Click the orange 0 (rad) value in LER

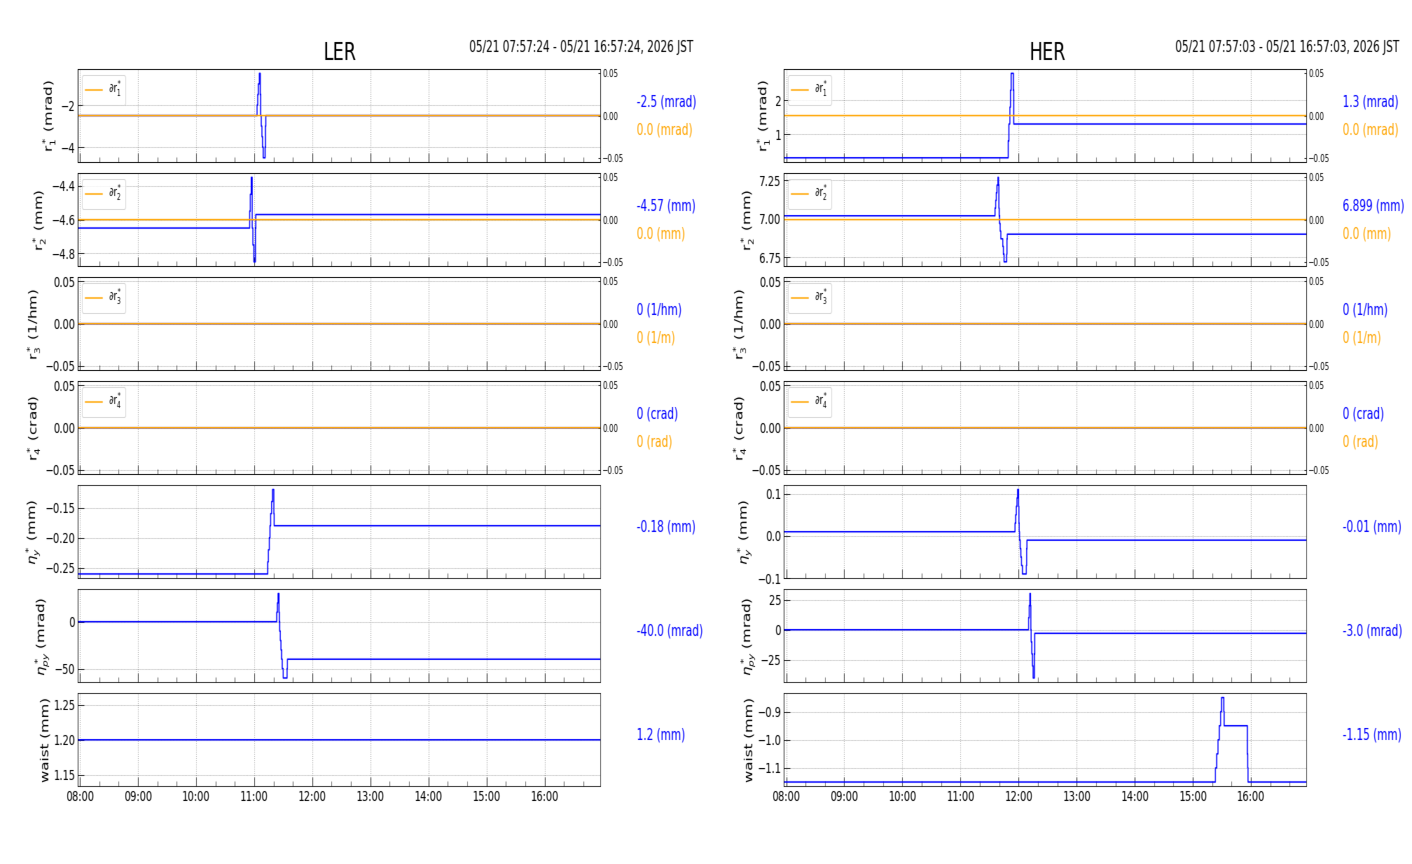(654, 442)
